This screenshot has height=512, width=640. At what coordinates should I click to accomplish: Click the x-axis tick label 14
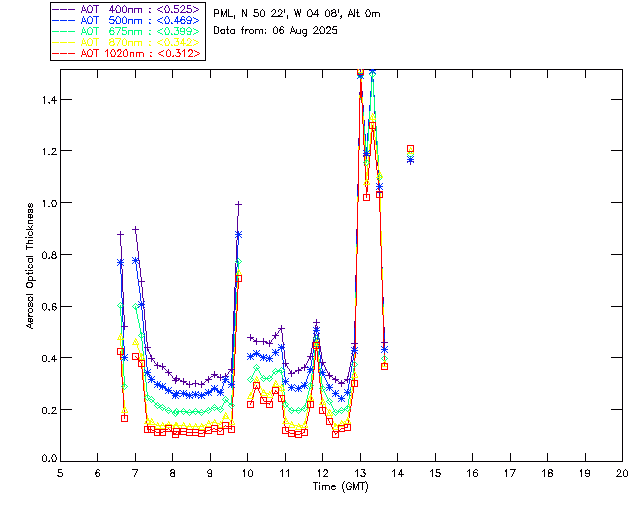tap(398, 473)
